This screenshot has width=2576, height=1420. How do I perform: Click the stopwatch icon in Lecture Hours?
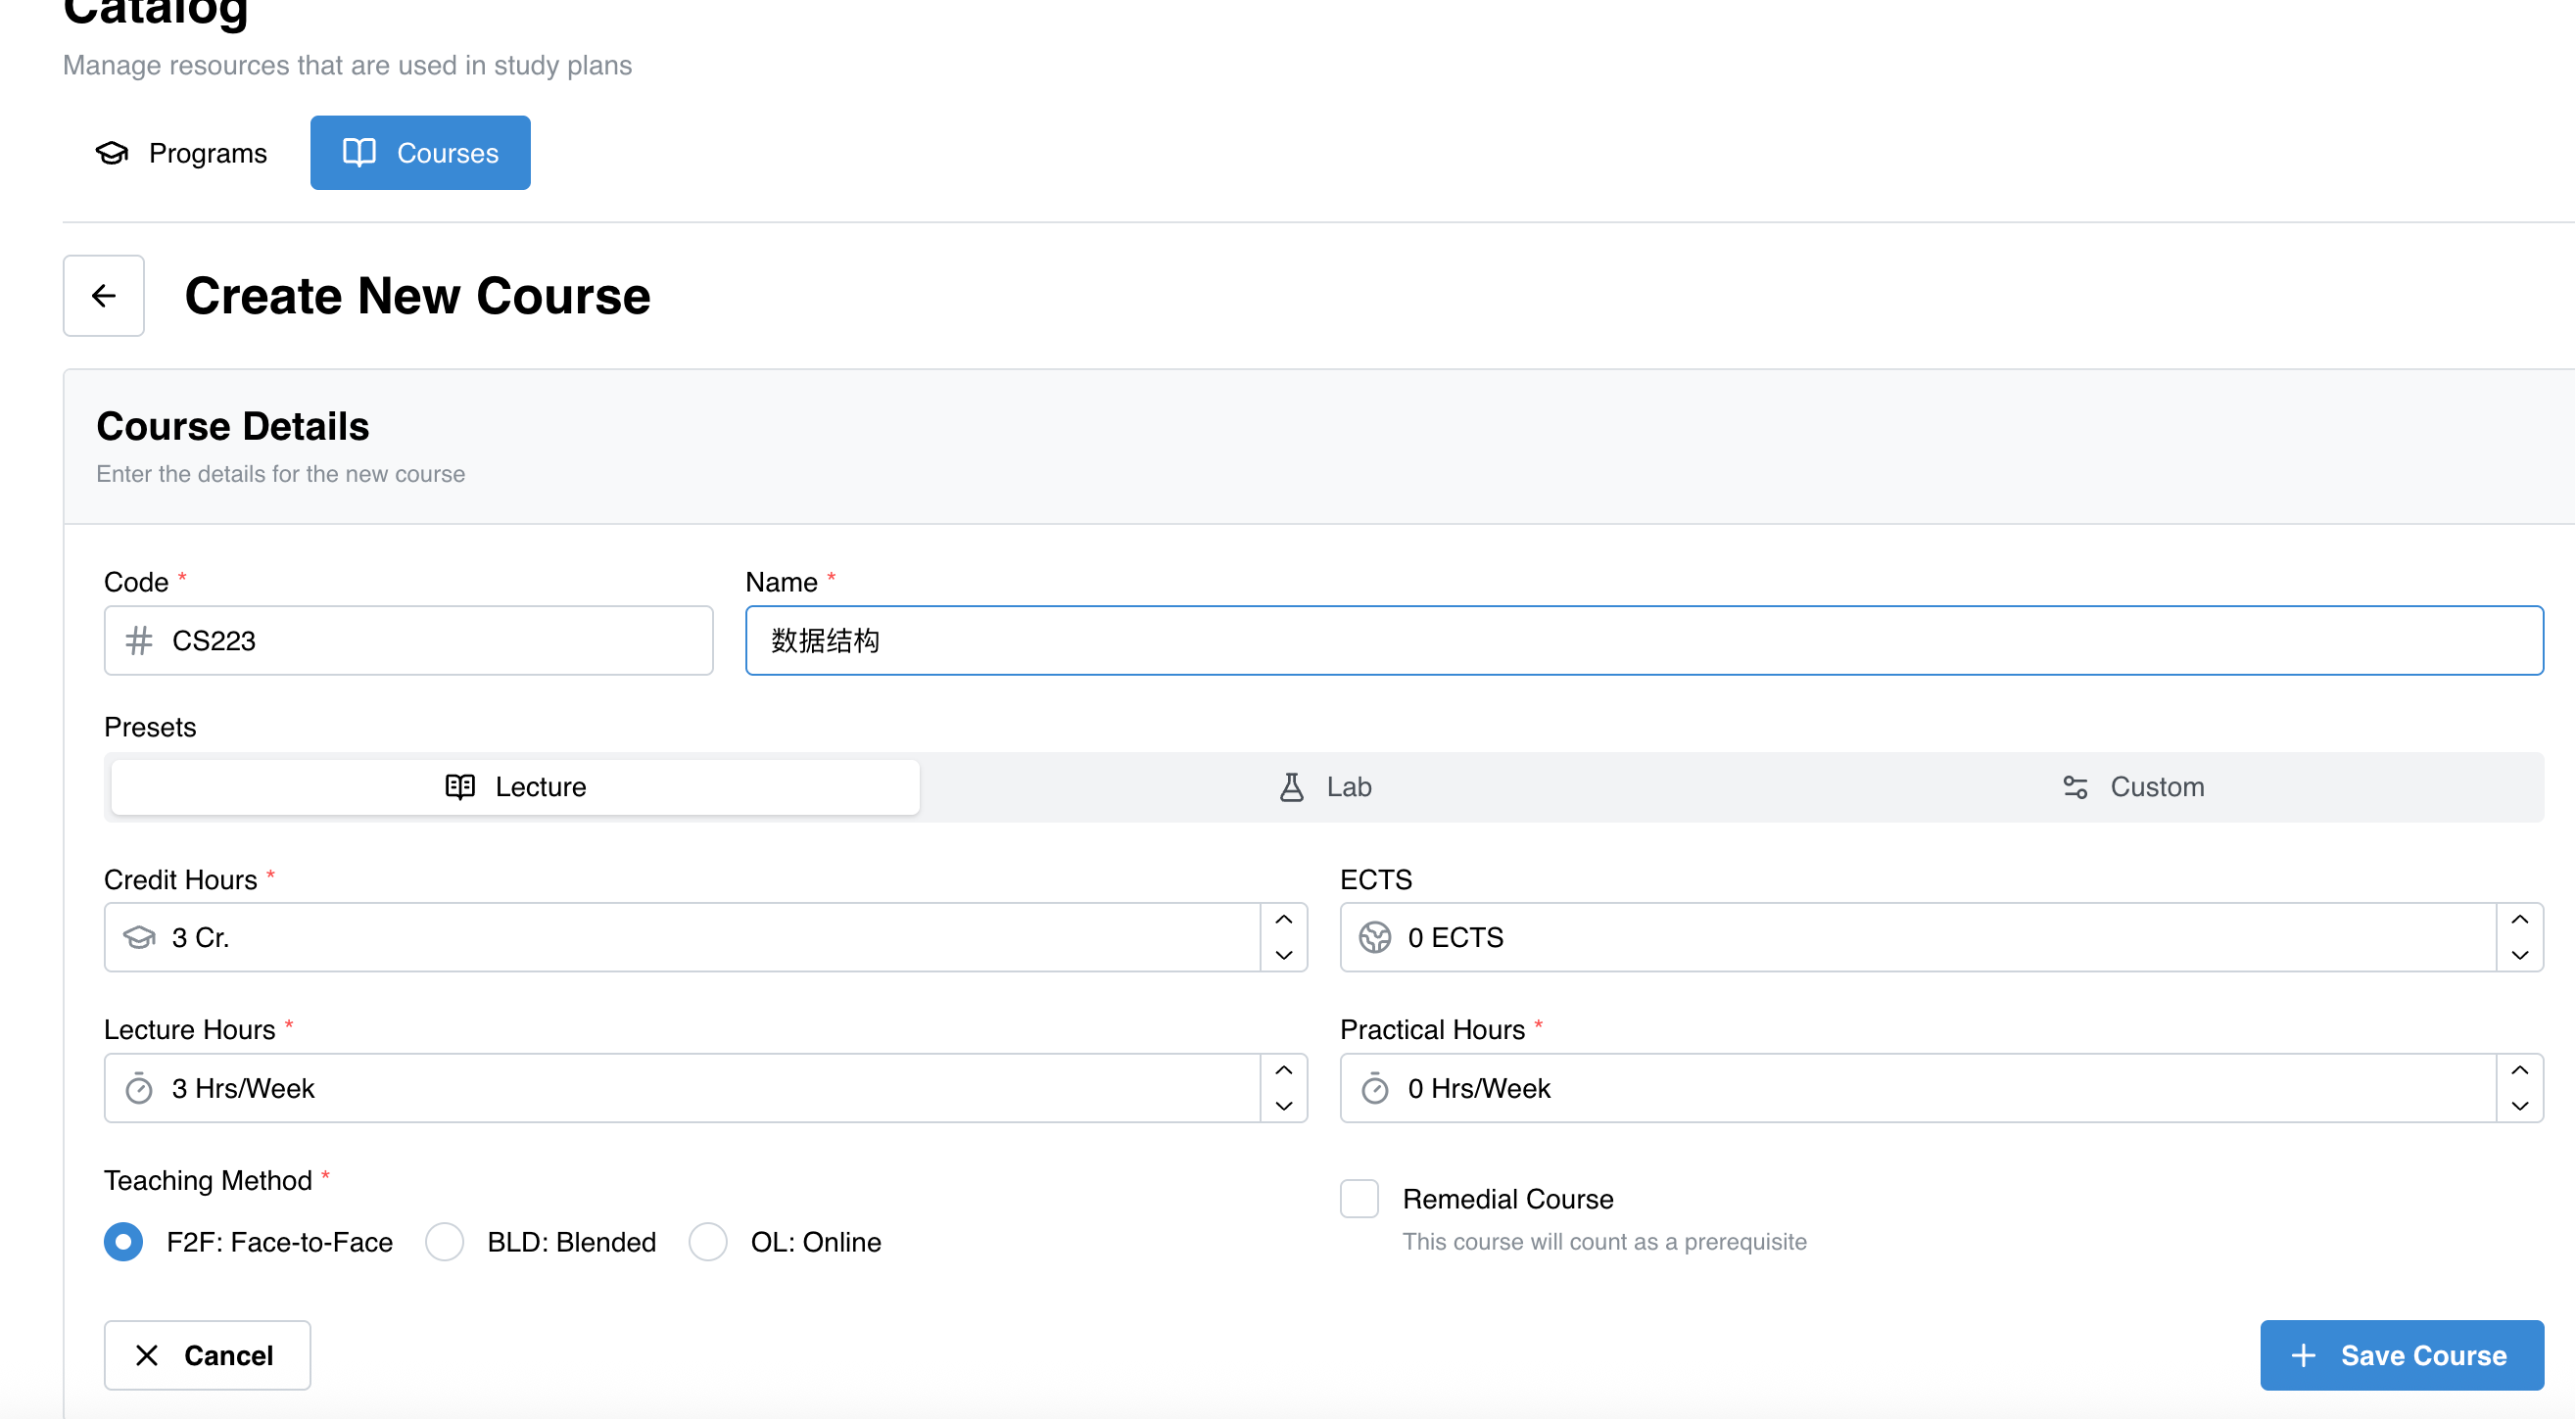pos(139,1089)
